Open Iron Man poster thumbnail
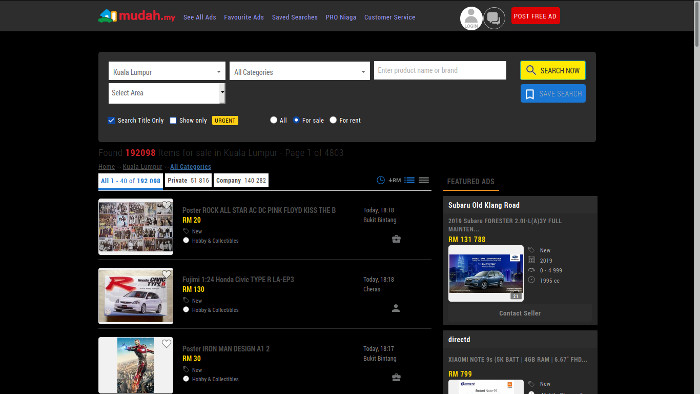Viewport: 700px width, 394px height. click(136, 365)
